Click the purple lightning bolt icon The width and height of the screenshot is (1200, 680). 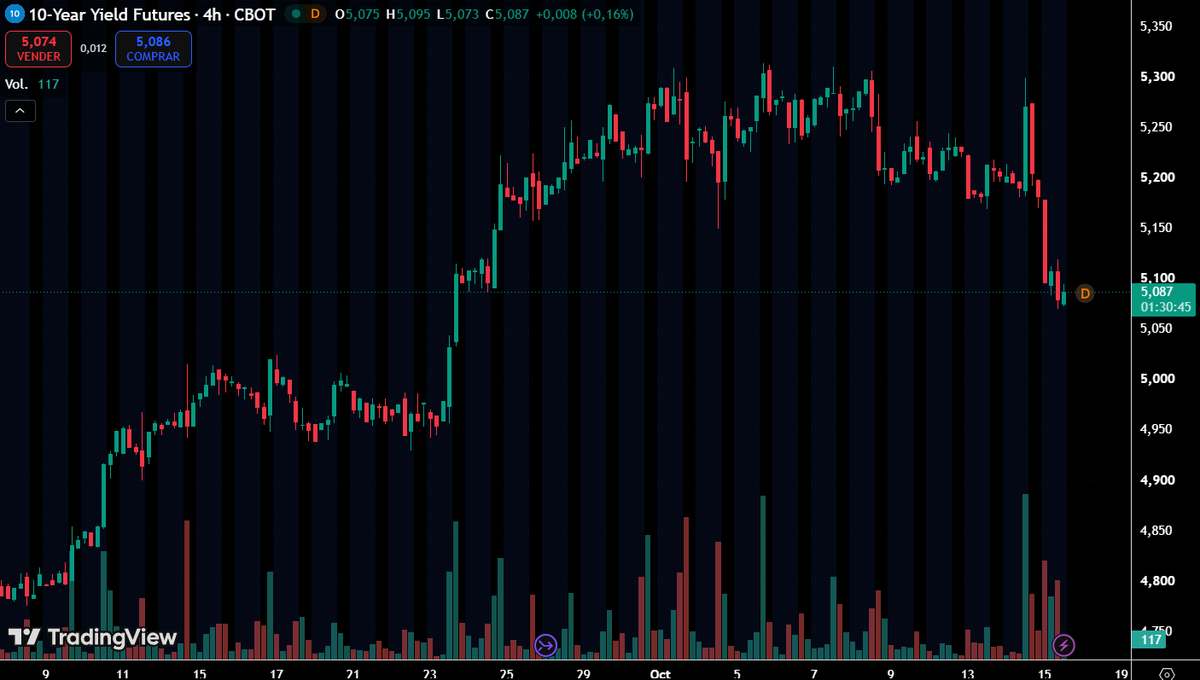click(x=1064, y=645)
